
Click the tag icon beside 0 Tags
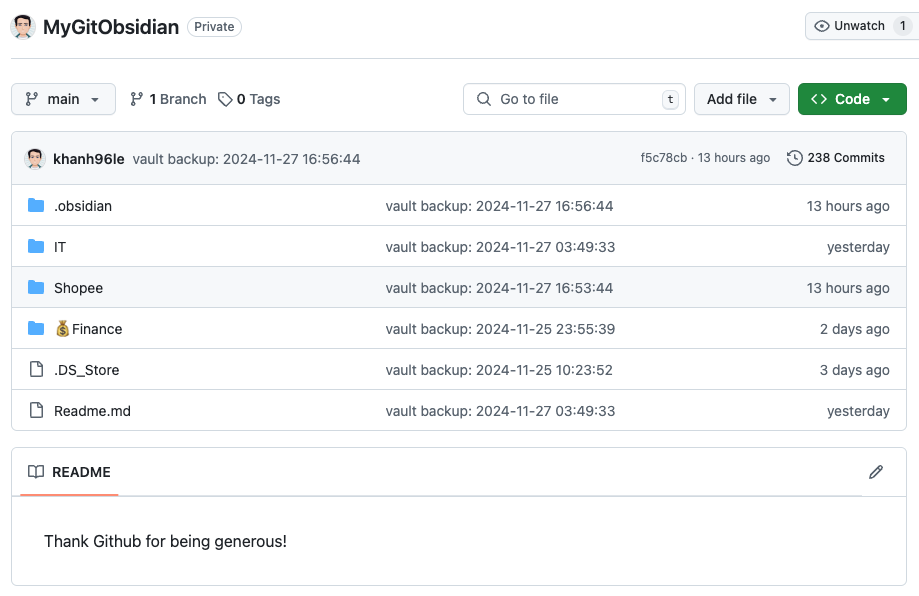[225, 99]
